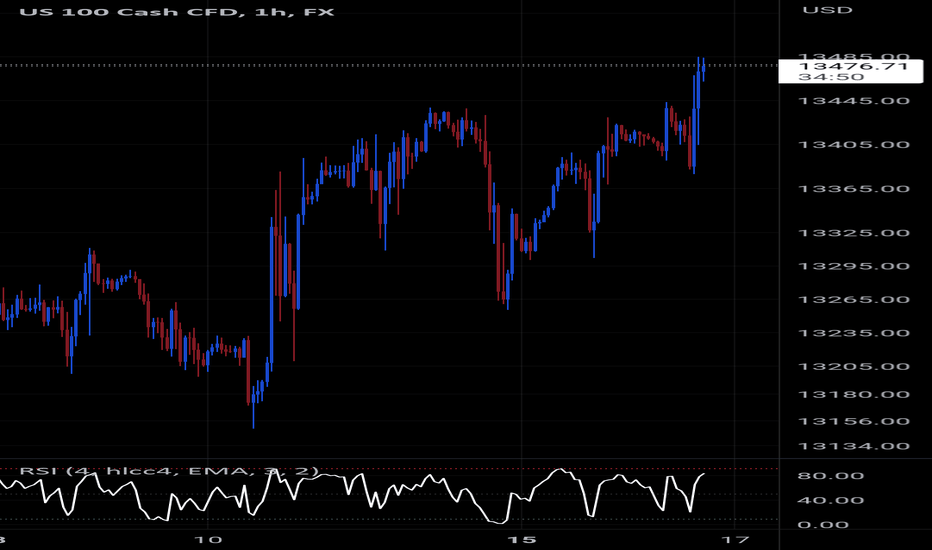Click date label 15 on time axis
Screen dimensions: 932x550
(521, 540)
